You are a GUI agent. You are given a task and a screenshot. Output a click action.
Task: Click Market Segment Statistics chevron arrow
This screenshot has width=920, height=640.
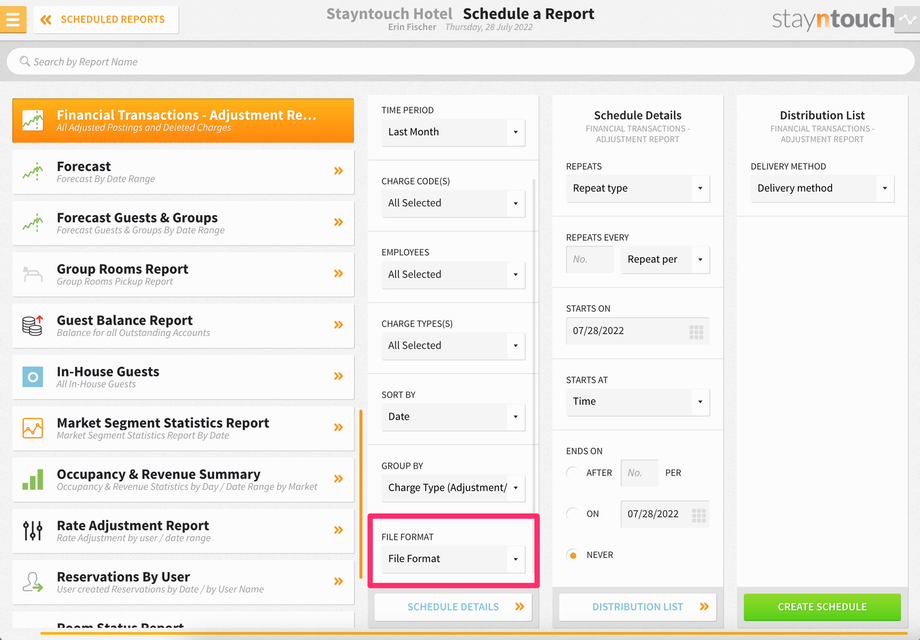tap(339, 427)
